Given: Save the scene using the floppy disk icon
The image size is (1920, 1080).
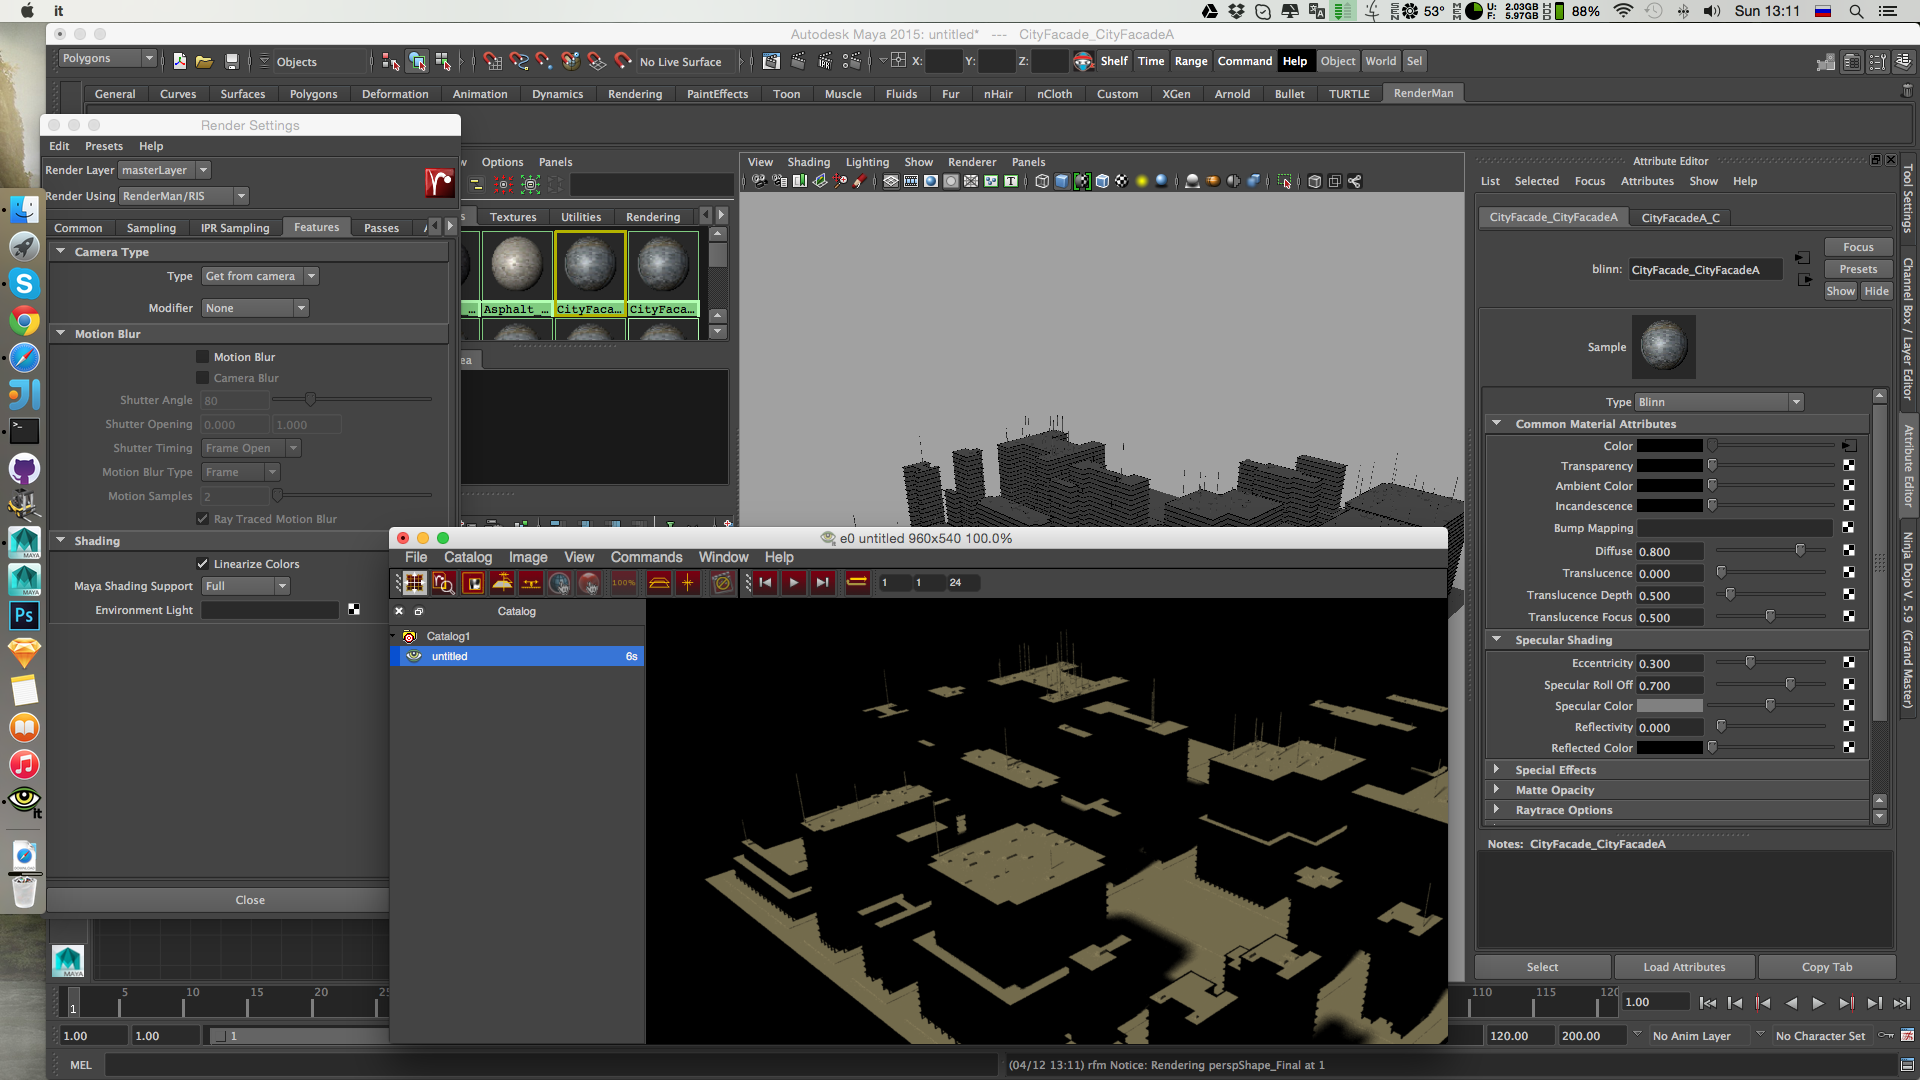Looking at the screenshot, I should pyautogui.click(x=232, y=61).
